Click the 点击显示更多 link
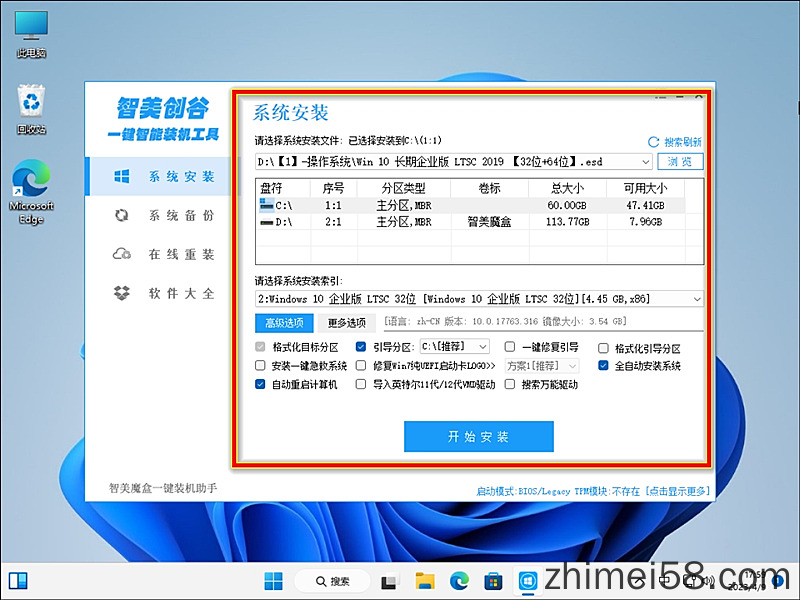This screenshot has width=800, height=600. pos(678,491)
